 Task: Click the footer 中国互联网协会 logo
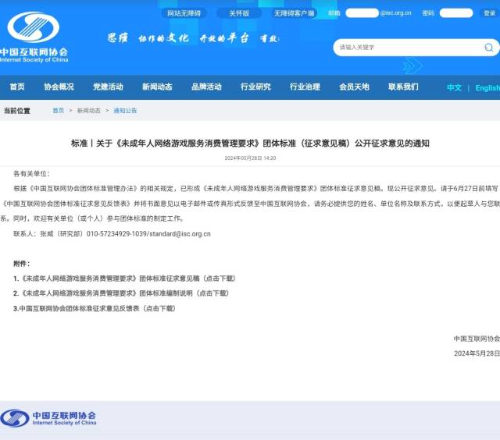click(x=48, y=418)
